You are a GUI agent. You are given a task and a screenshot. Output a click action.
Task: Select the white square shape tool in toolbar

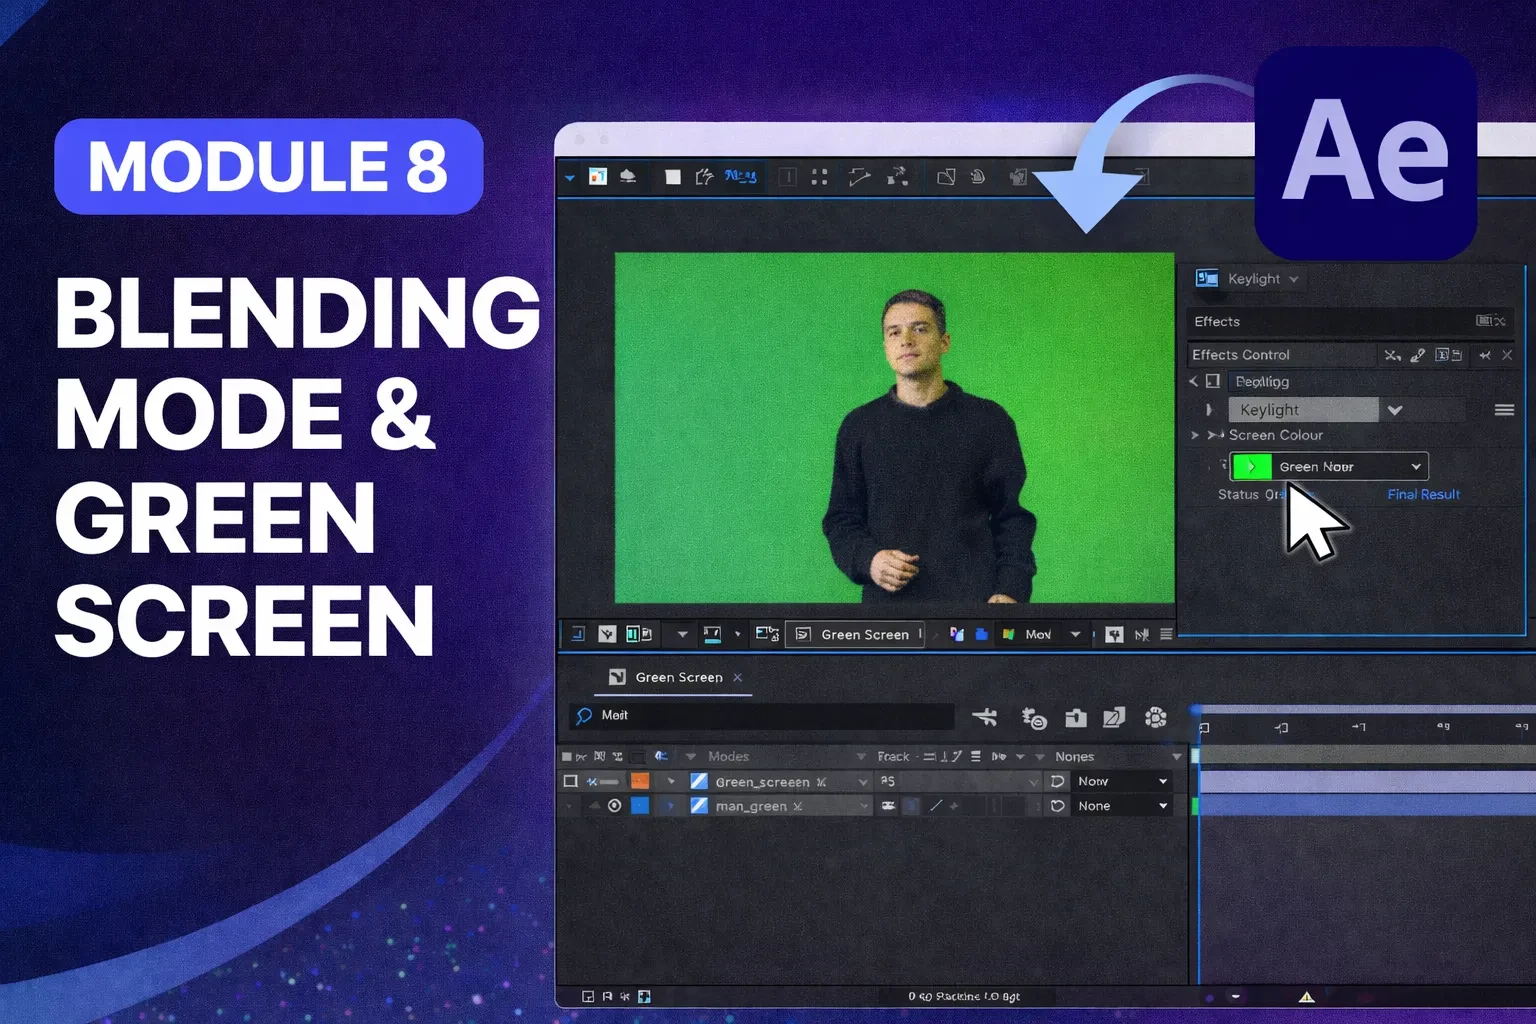[x=673, y=177]
